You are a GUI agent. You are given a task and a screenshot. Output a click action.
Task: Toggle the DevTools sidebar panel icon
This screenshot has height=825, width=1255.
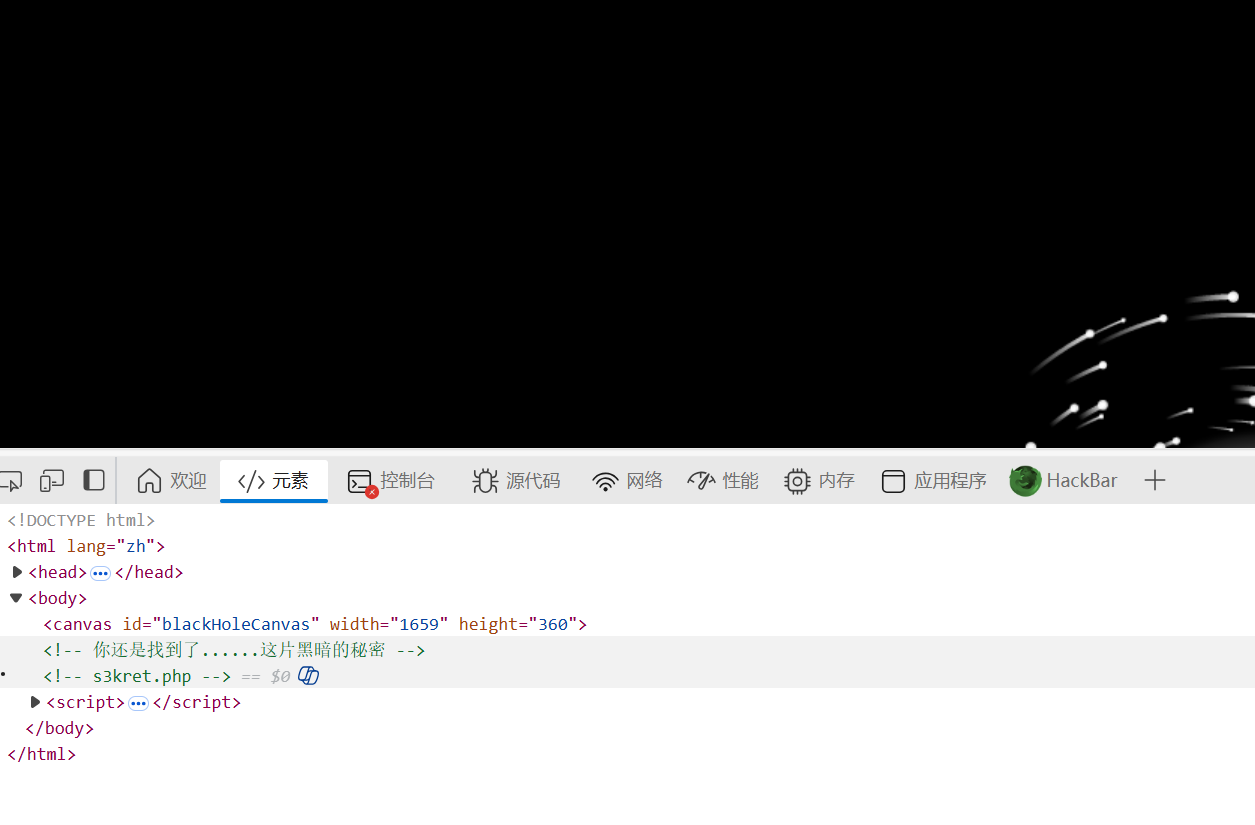click(x=94, y=481)
